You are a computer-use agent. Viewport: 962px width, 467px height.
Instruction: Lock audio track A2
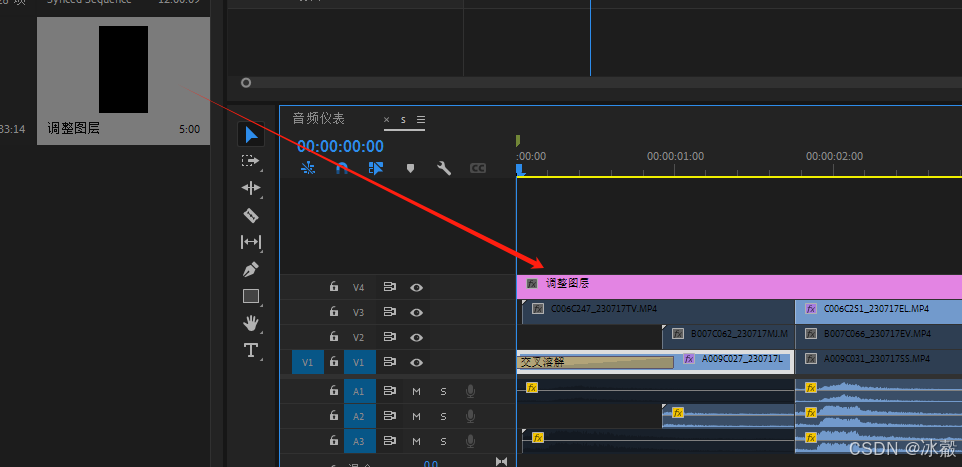coord(334,415)
